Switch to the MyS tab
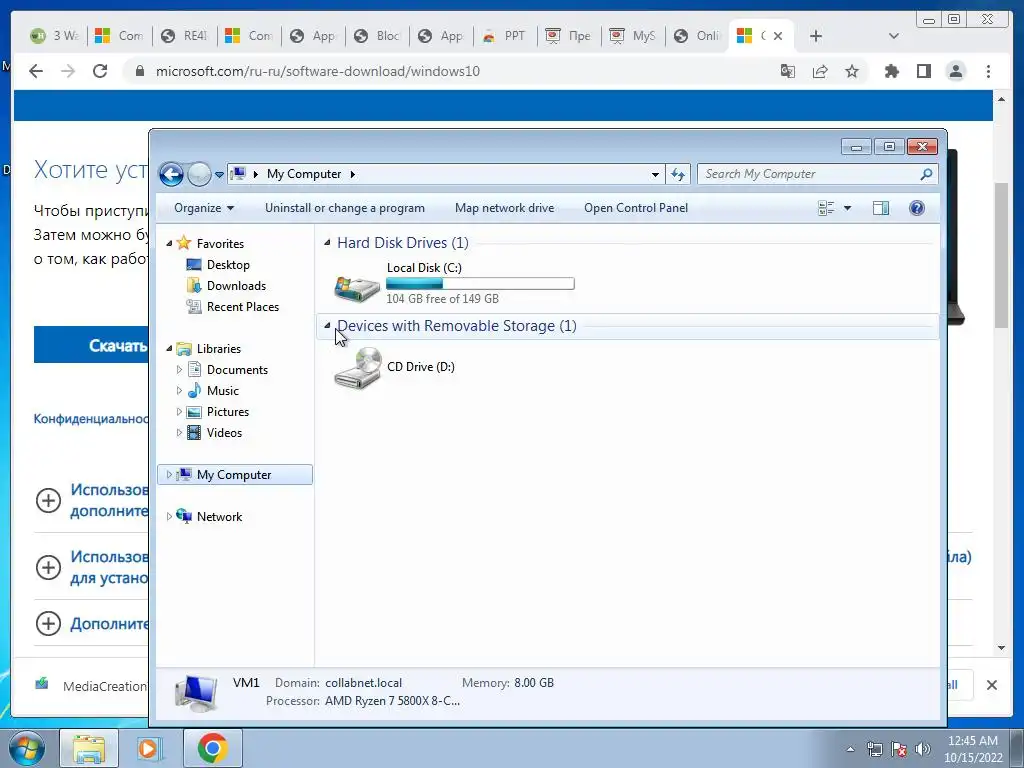This screenshot has height=768, width=1024. coord(633,36)
